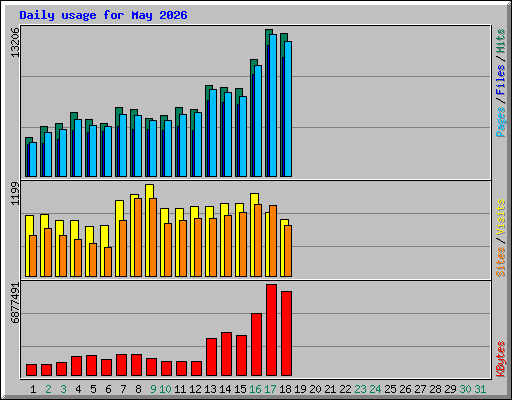Click the orange sites bar for day 1
This screenshot has width=512, height=400.
33,256
